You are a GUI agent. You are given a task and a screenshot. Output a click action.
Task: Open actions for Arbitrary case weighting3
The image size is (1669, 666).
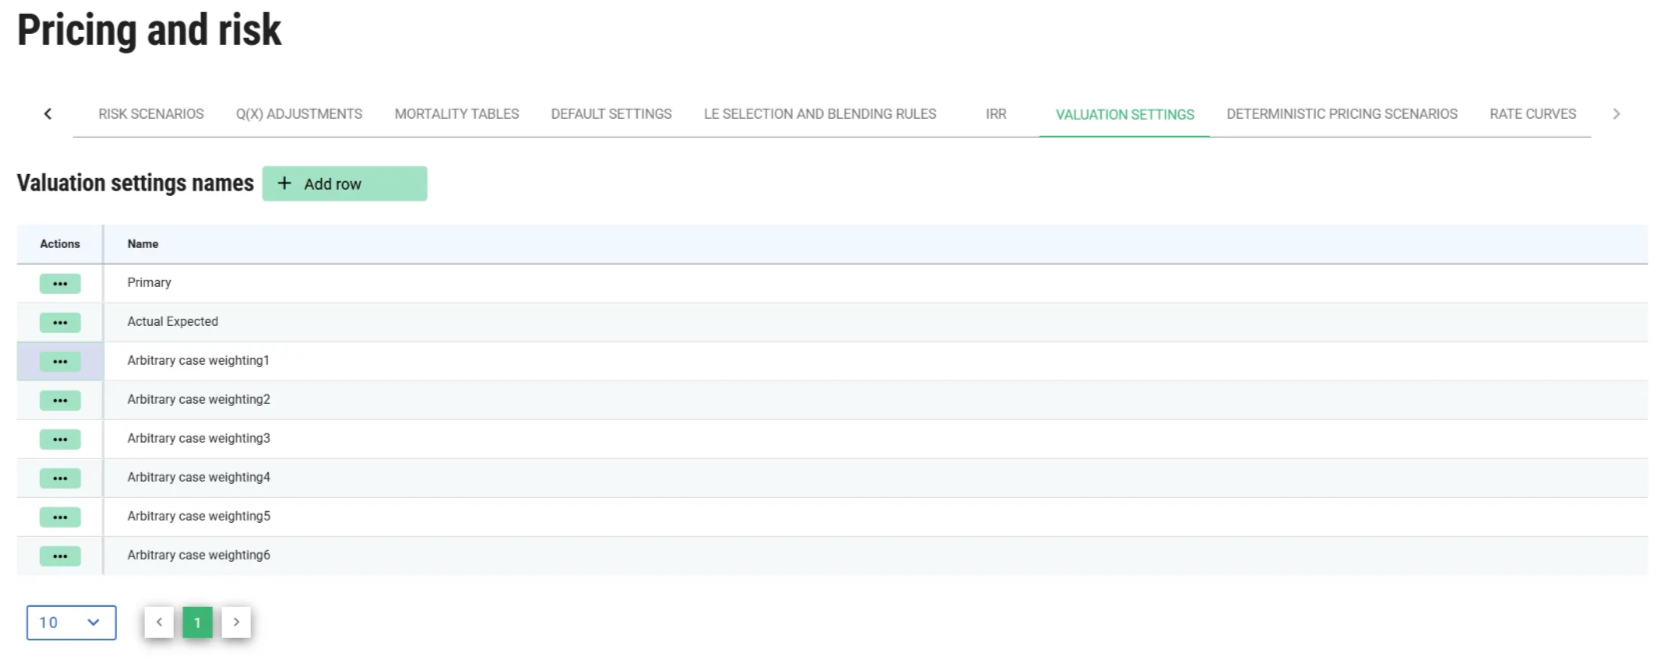[60, 440]
